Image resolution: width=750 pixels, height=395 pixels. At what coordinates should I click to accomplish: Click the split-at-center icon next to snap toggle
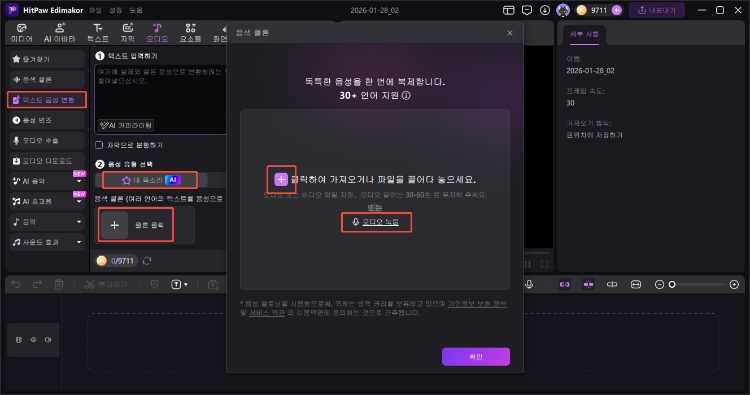(612, 285)
